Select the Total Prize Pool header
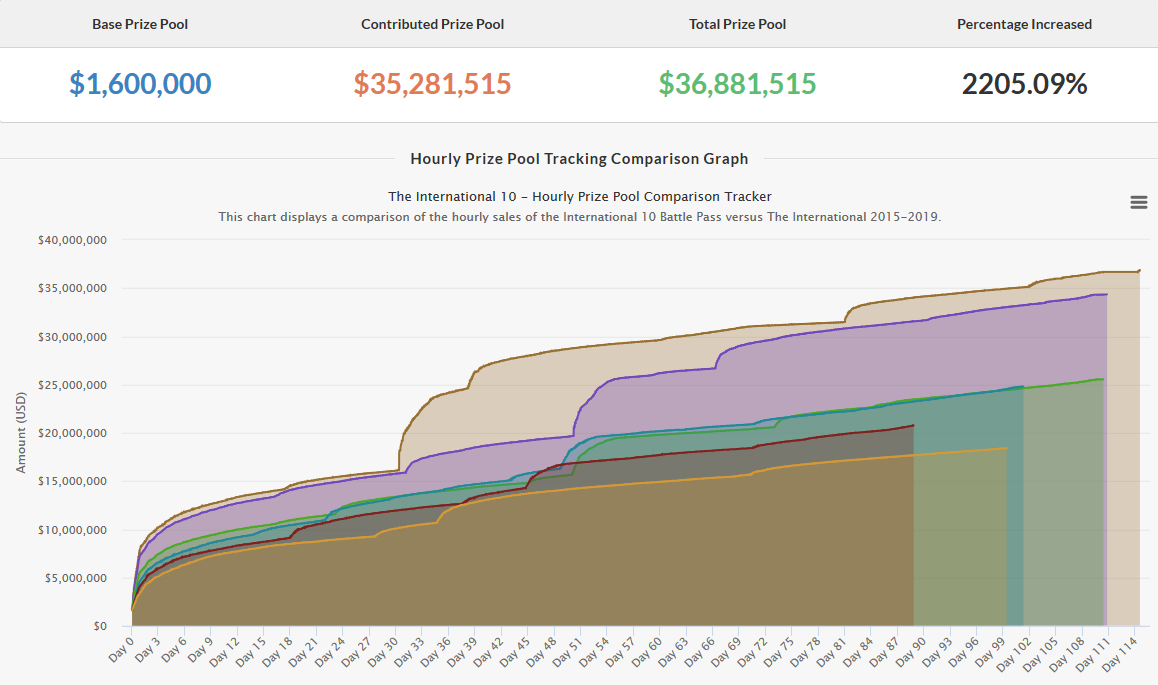The width and height of the screenshot is (1158, 685). (x=737, y=24)
